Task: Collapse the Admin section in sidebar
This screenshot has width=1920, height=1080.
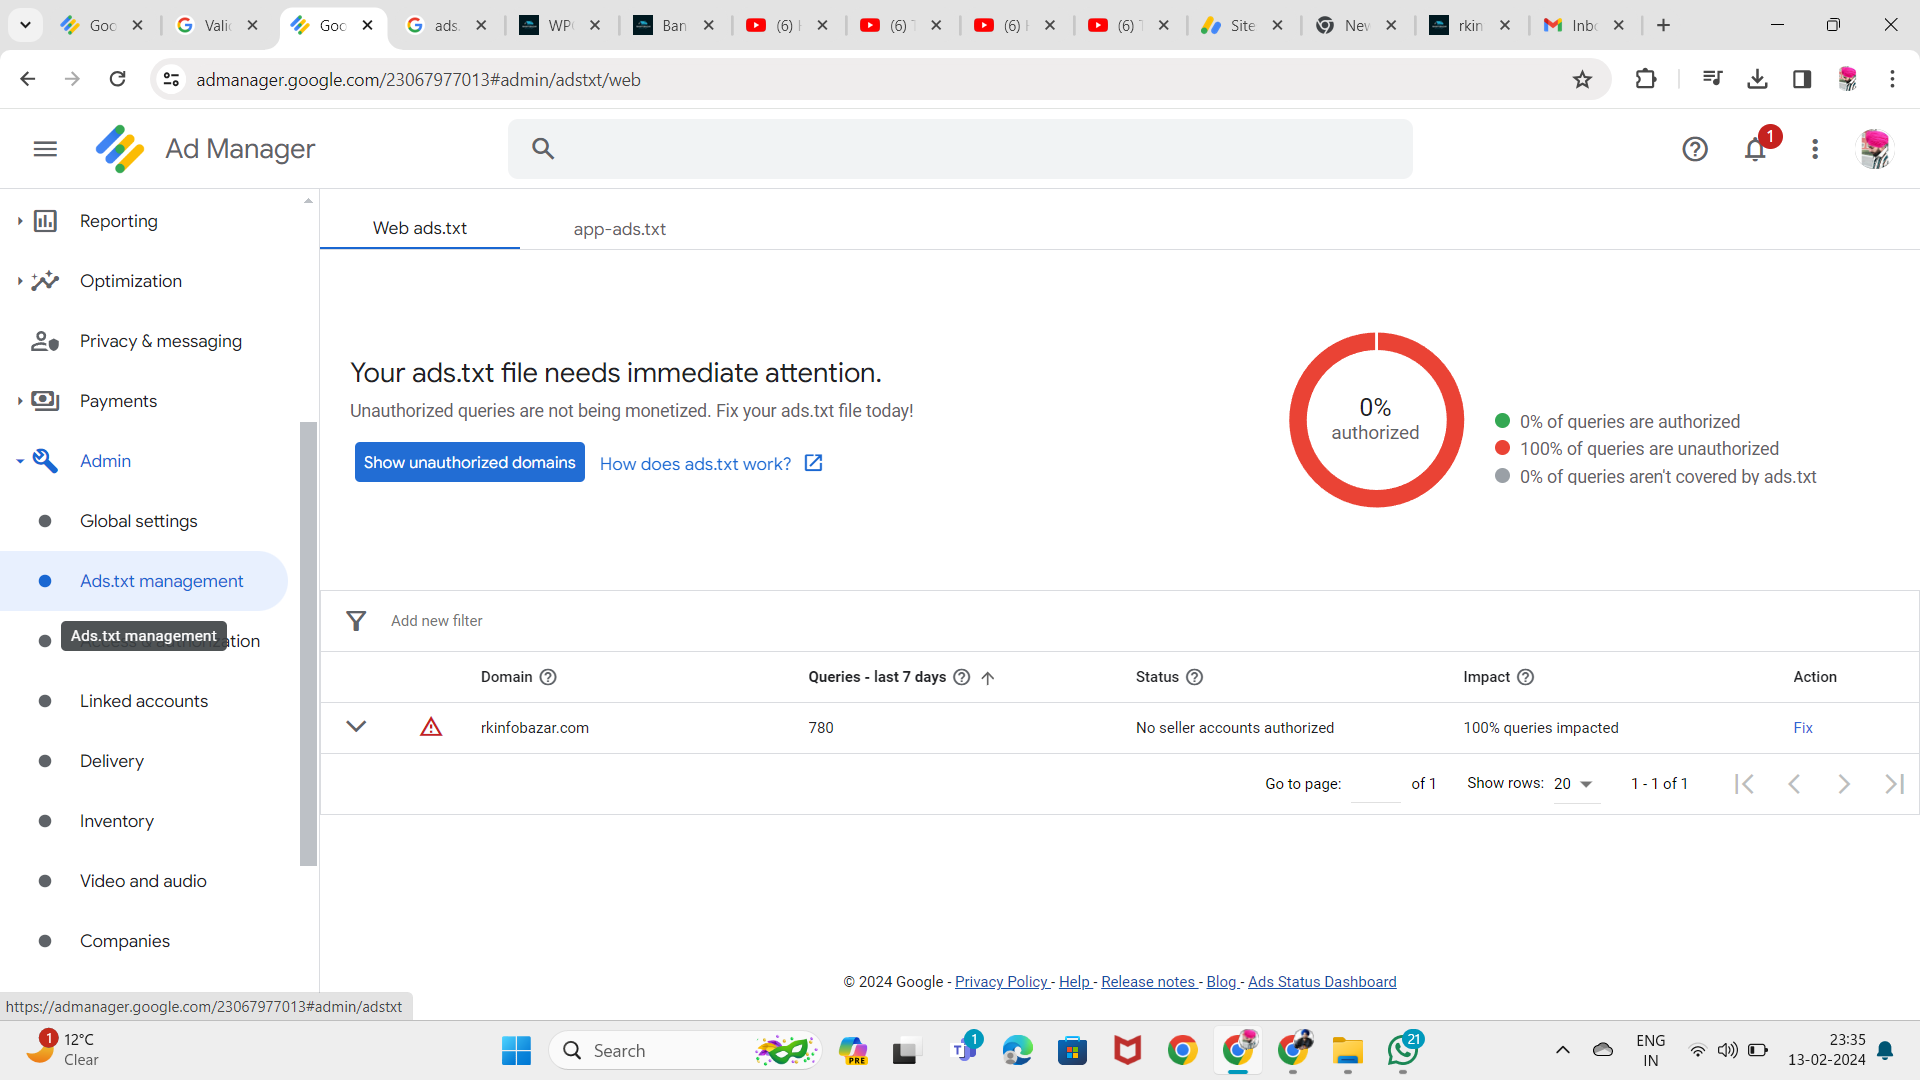Action: (19, 461)
